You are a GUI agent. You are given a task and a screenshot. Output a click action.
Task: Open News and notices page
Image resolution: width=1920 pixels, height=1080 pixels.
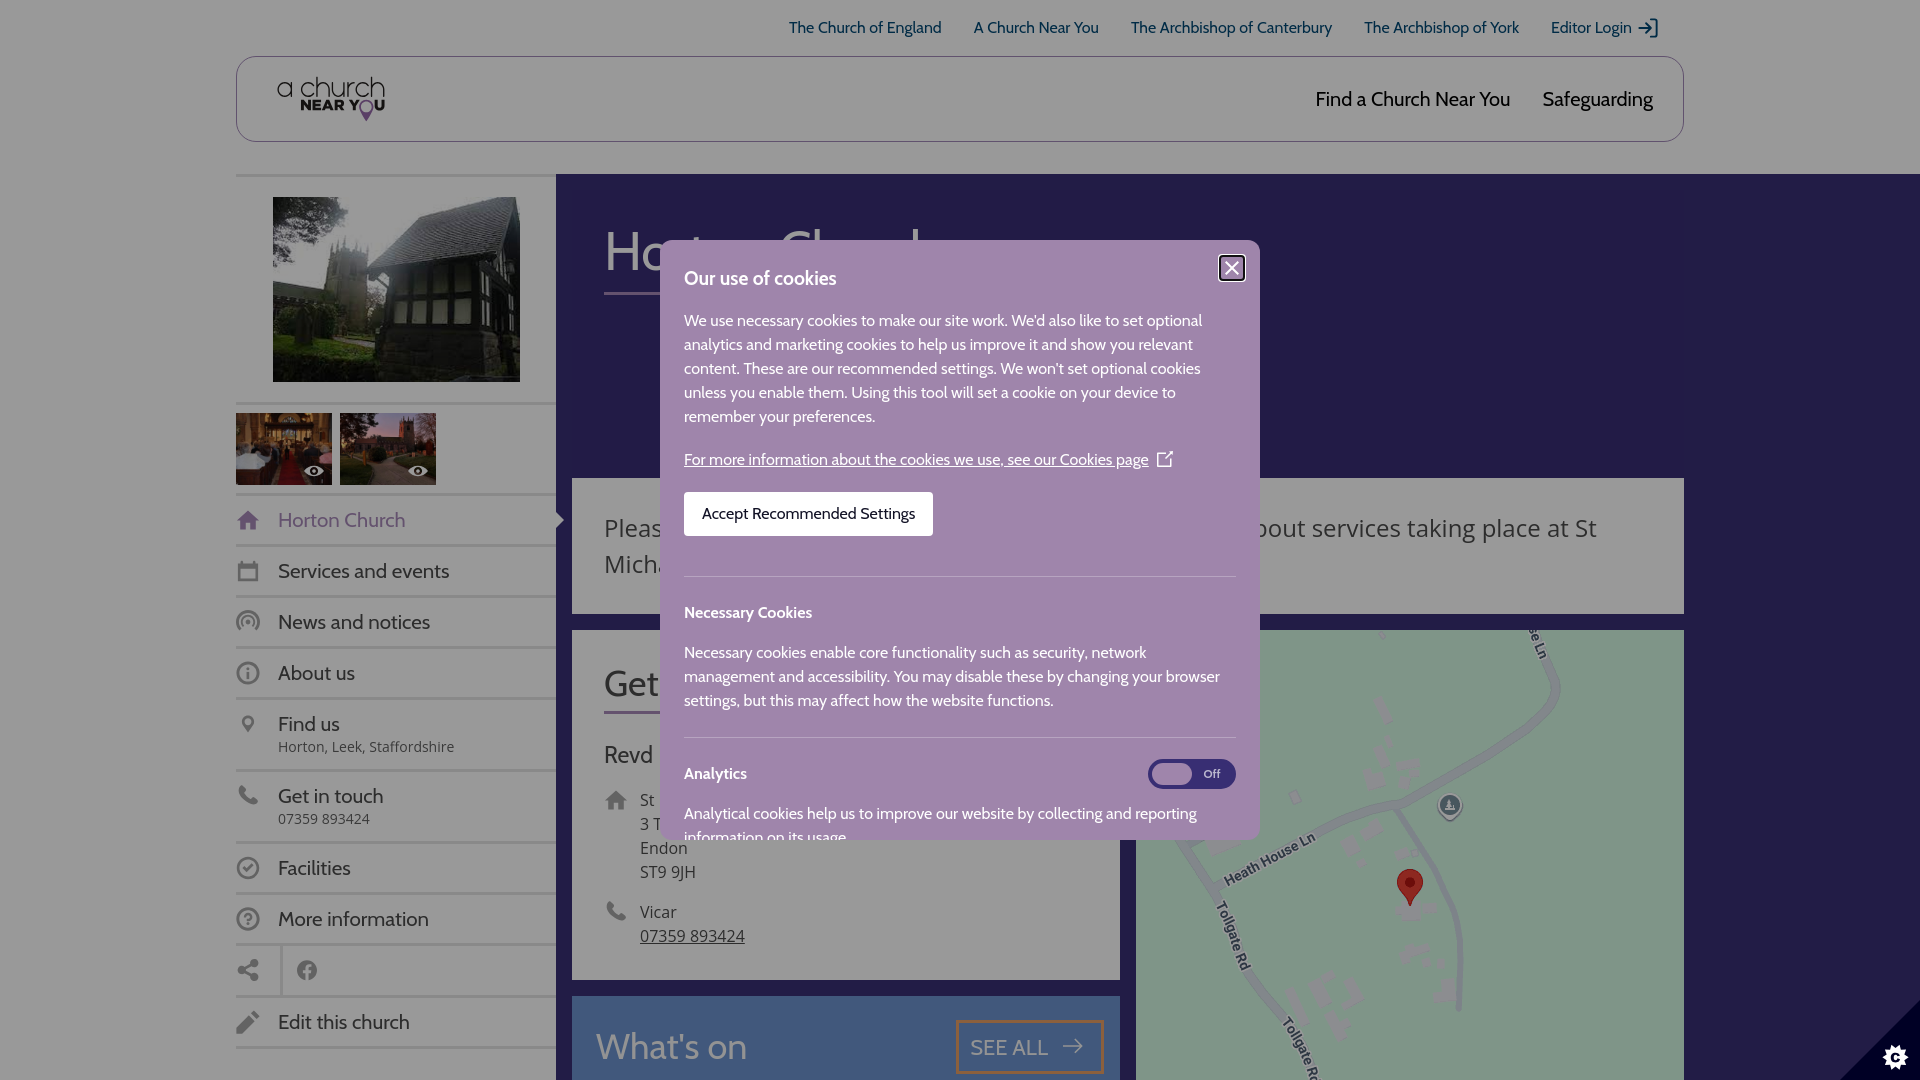coord(396,622)
